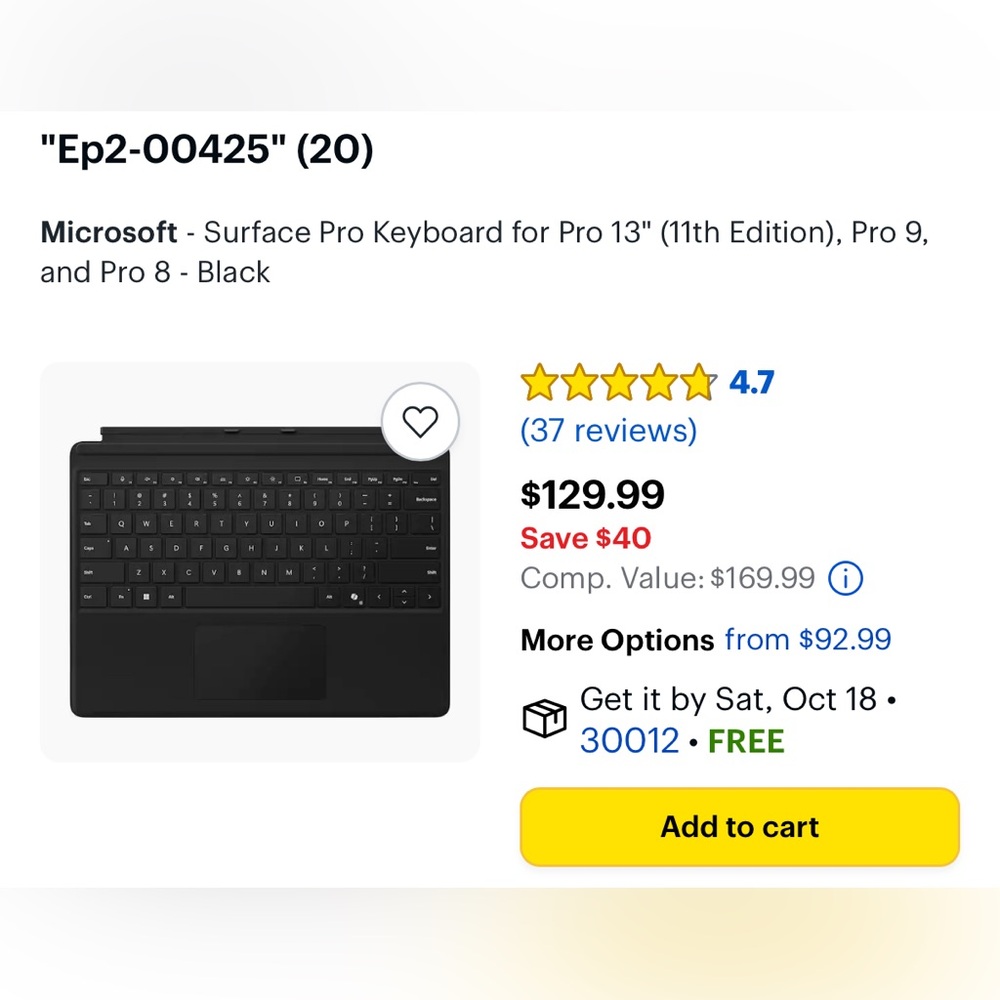
Task: Click the shipping package box icon
Action: [x=543, y=717]
